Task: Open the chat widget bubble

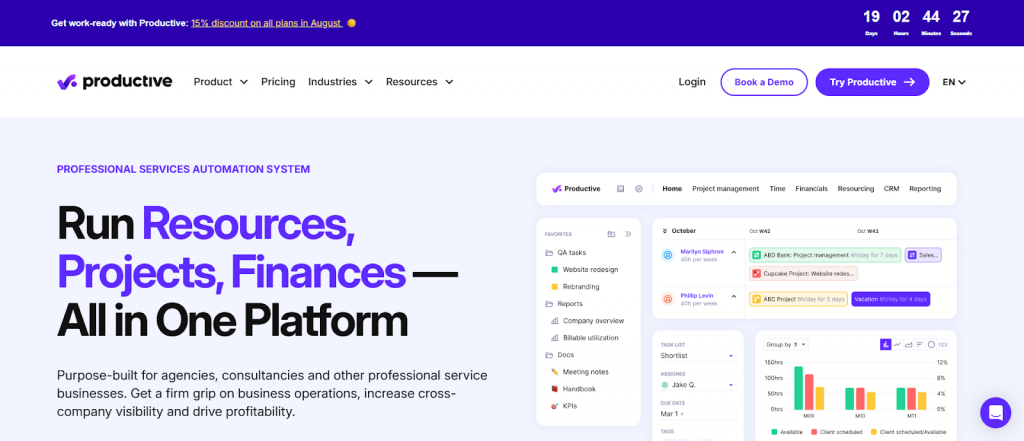Action: 995,412
